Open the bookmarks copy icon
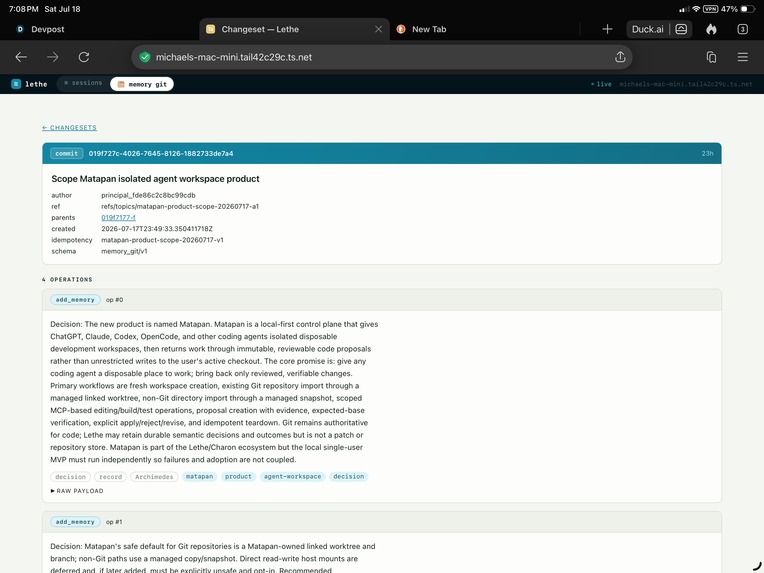 click(711, 57)
